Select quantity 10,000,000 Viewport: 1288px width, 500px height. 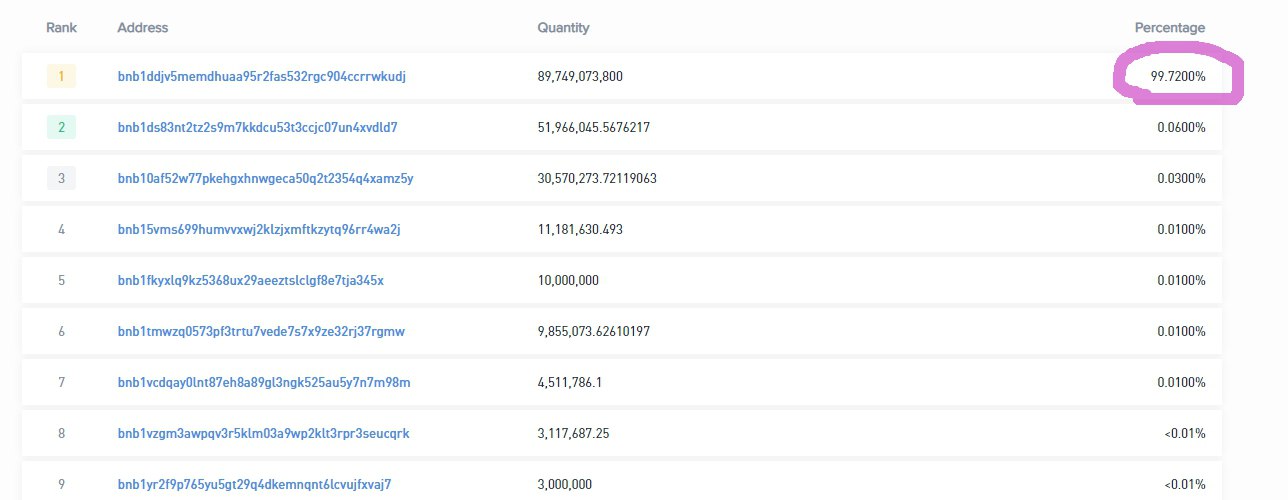tap(568, 280)
